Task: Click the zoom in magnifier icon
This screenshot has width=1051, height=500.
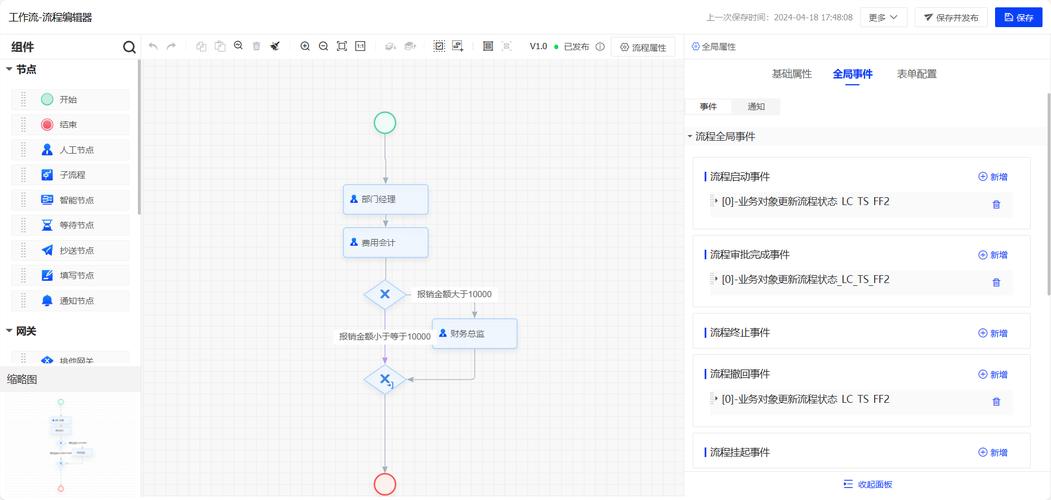Action: point(305,46)
